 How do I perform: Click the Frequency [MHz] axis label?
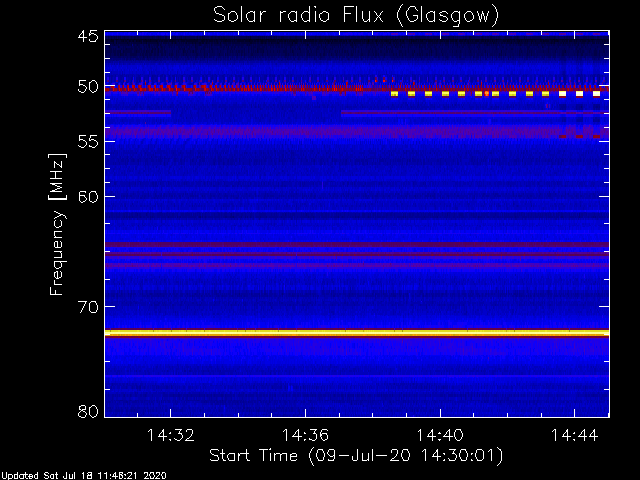tap(57, 224)
